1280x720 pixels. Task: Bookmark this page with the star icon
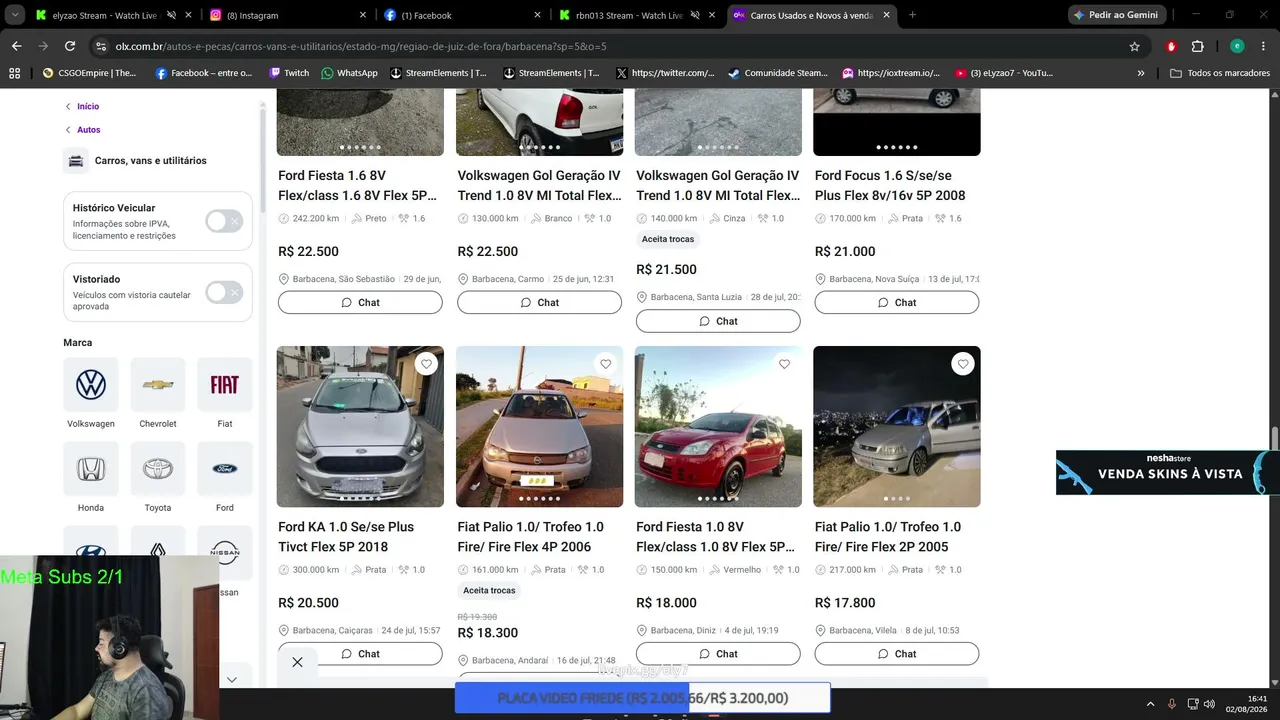point(1134,46)
